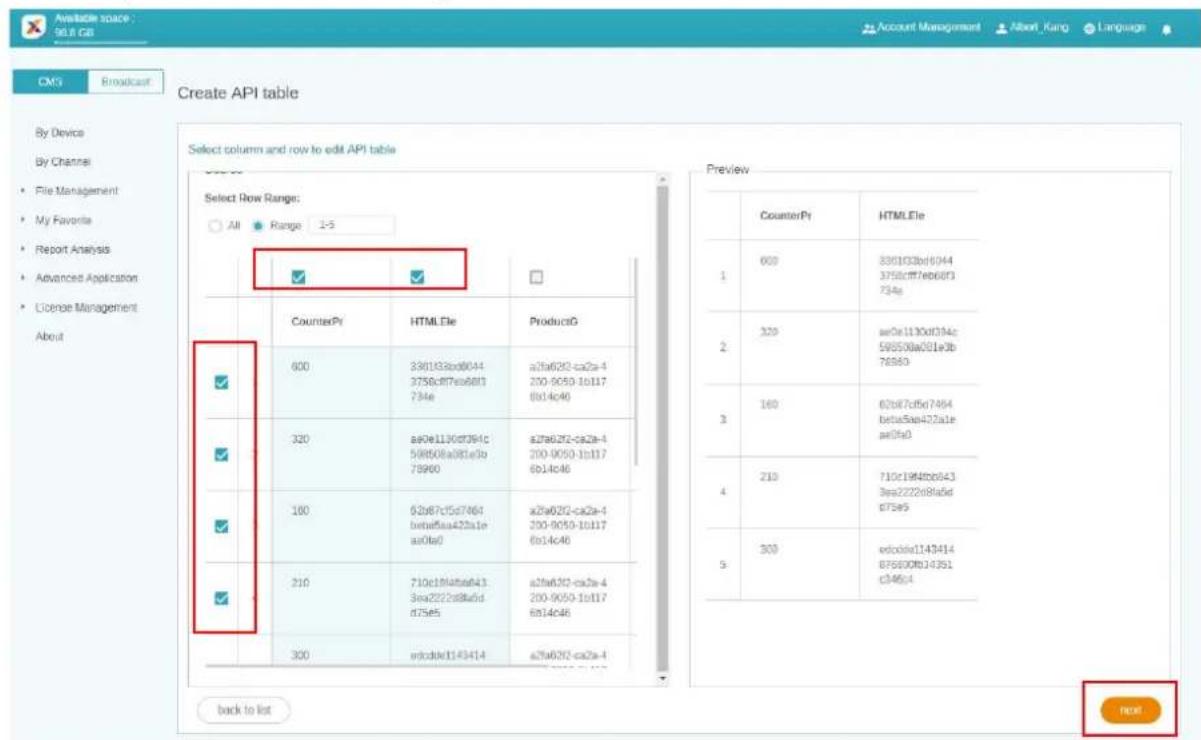Click the scrollbar down arrow of the table
The width and height of the screenshot is (1201, 740).
pyautogui.click(x=662, y=678)
